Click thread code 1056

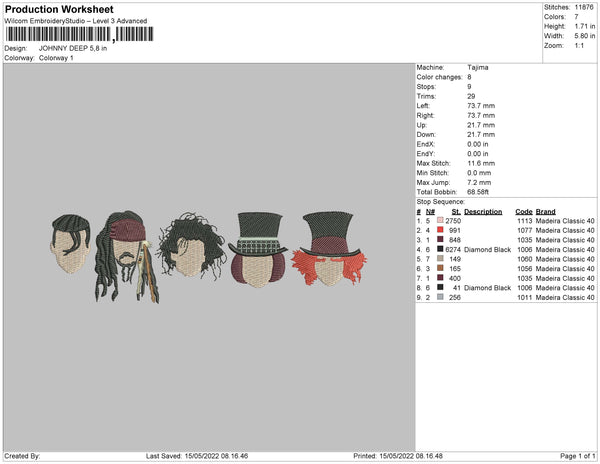tap(525, 269)
